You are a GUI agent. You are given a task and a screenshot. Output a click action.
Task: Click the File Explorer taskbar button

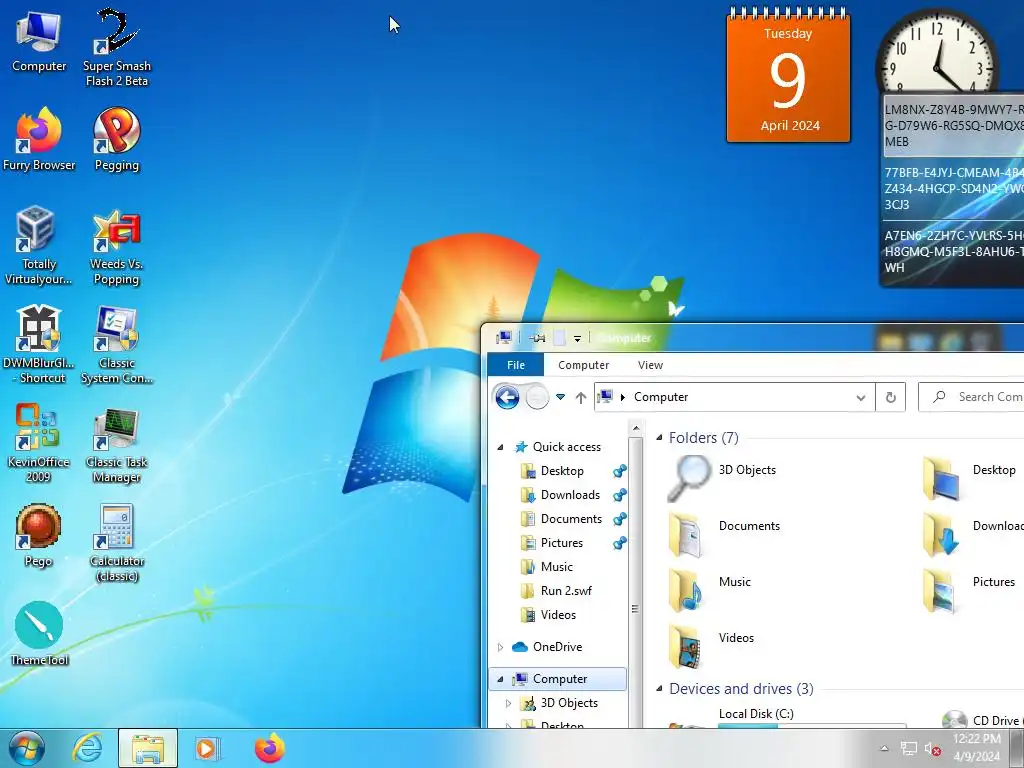(x=148, y=748)
